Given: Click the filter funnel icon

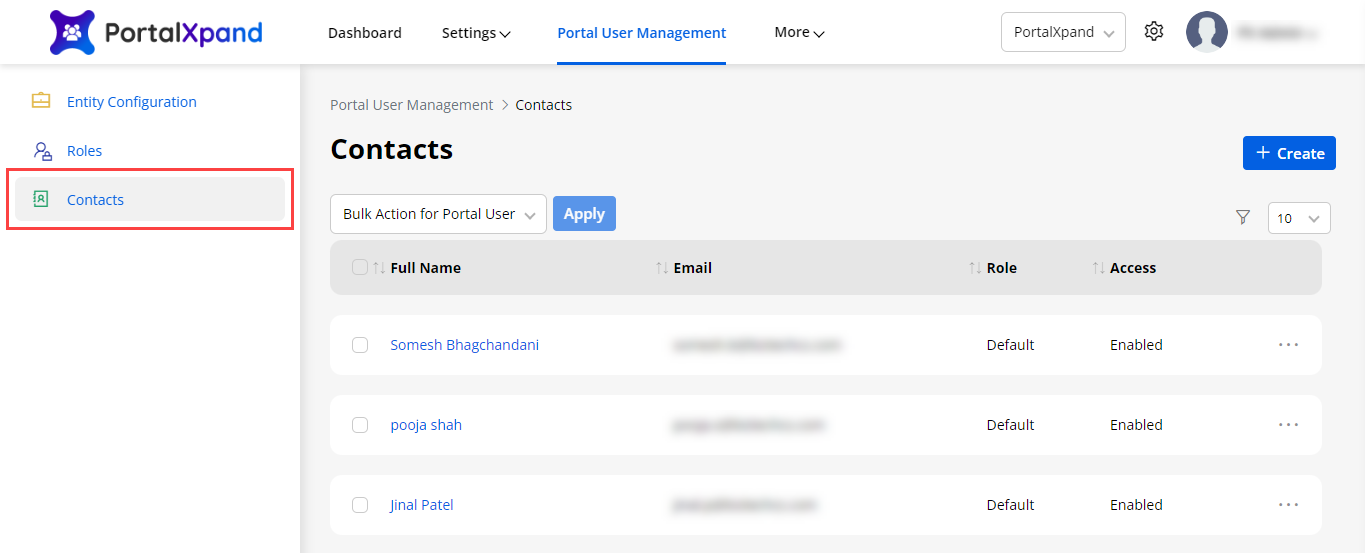Looking at the screenshot, I should point(1243,218).
